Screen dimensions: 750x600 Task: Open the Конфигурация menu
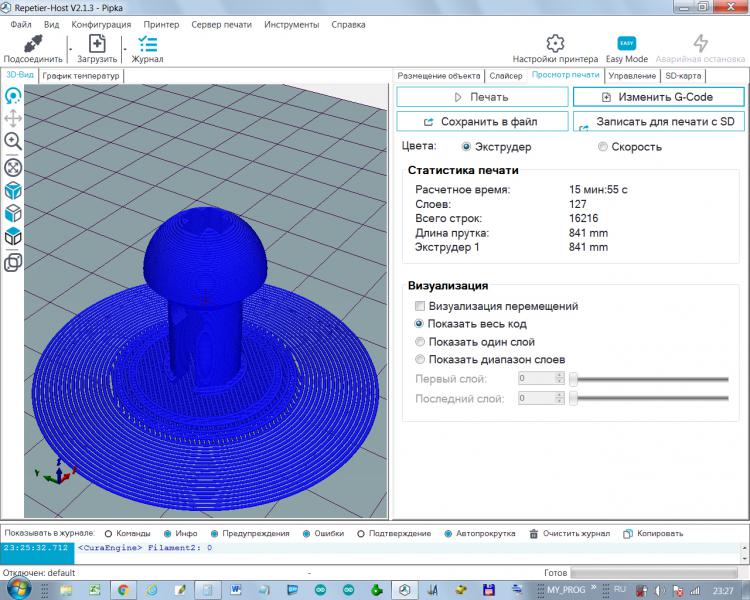pos(101,23)
